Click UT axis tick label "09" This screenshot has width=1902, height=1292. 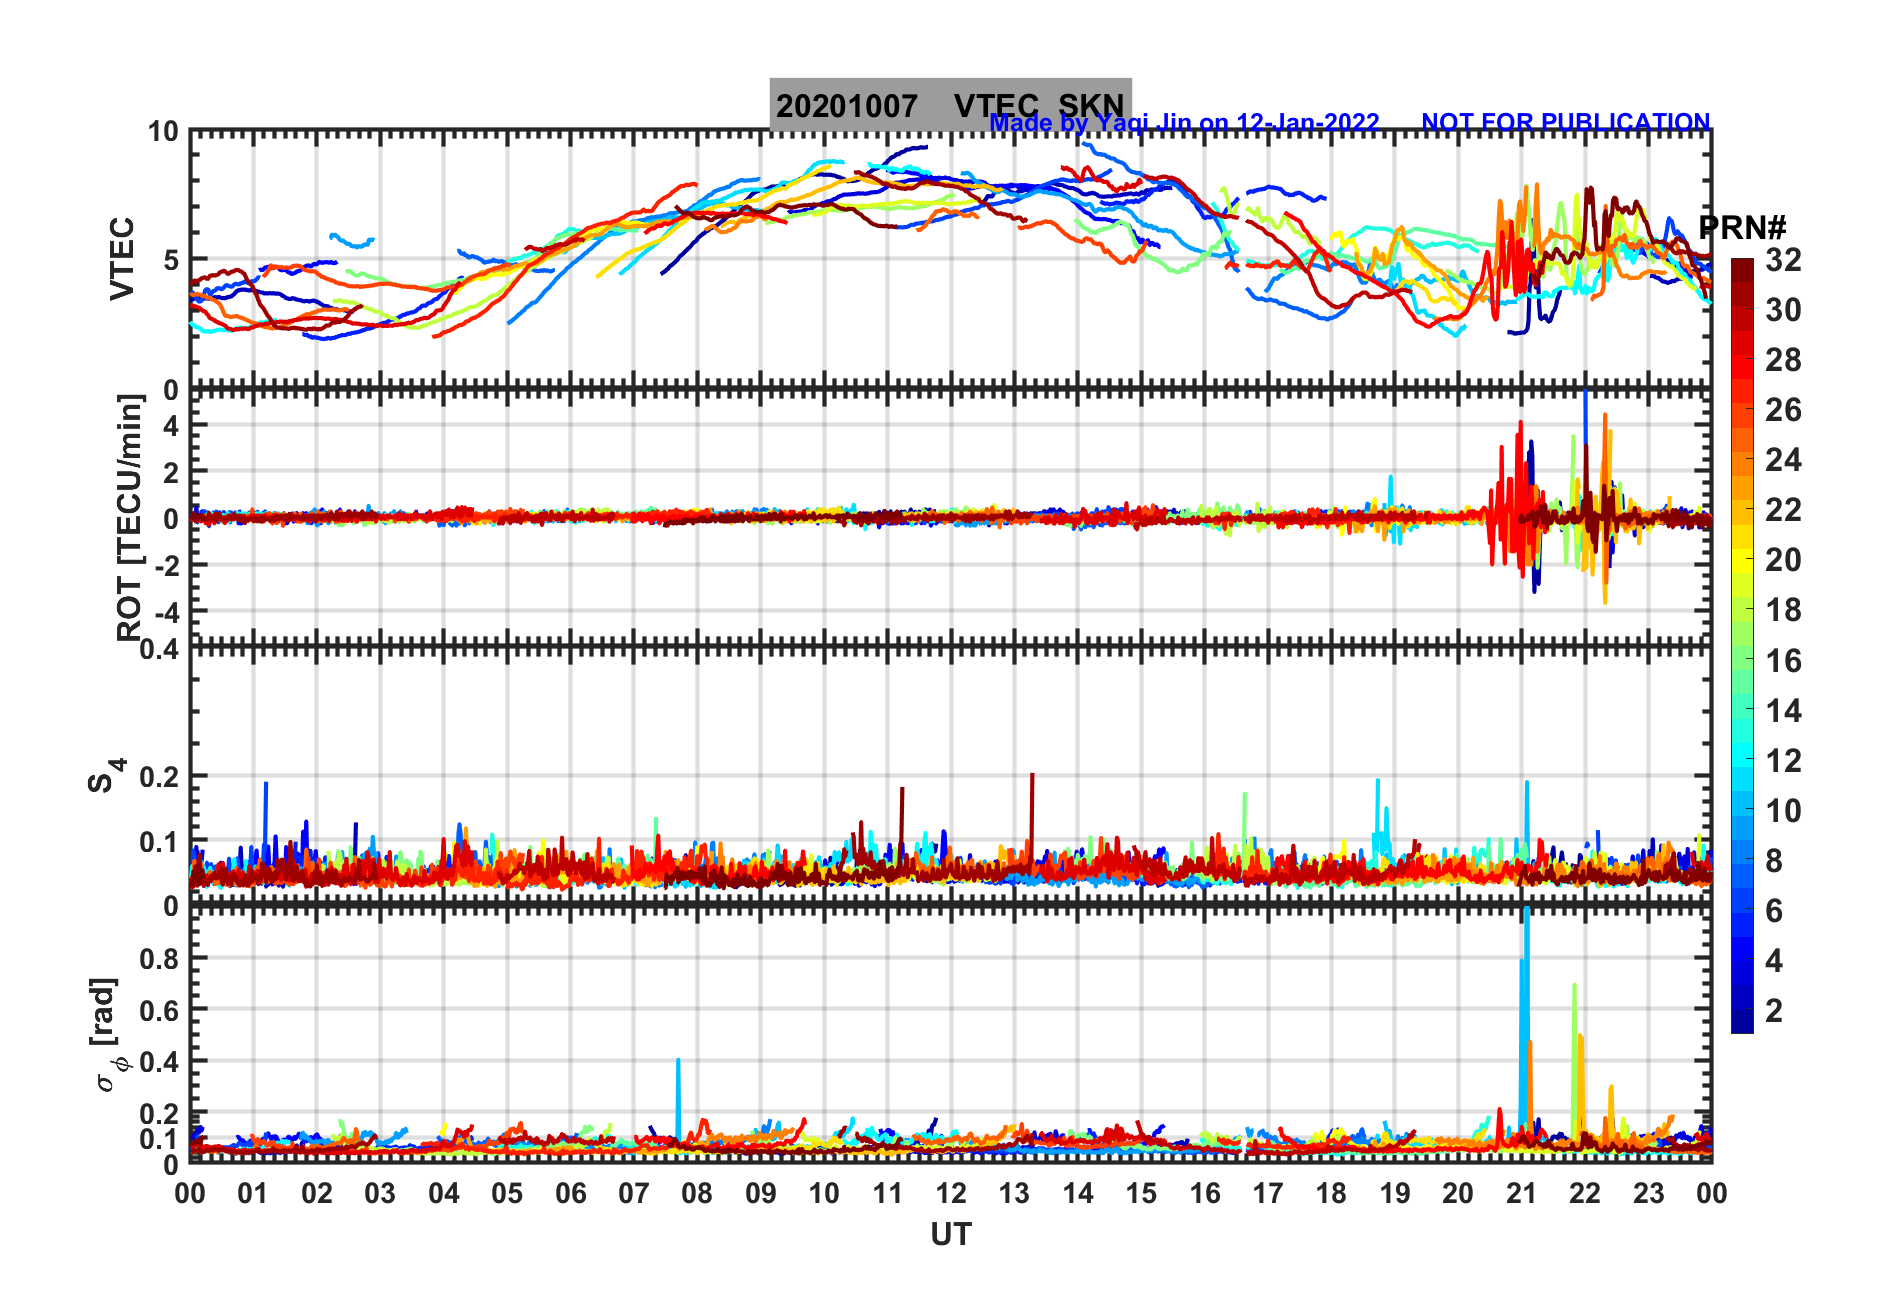[x=761, y=1193]
